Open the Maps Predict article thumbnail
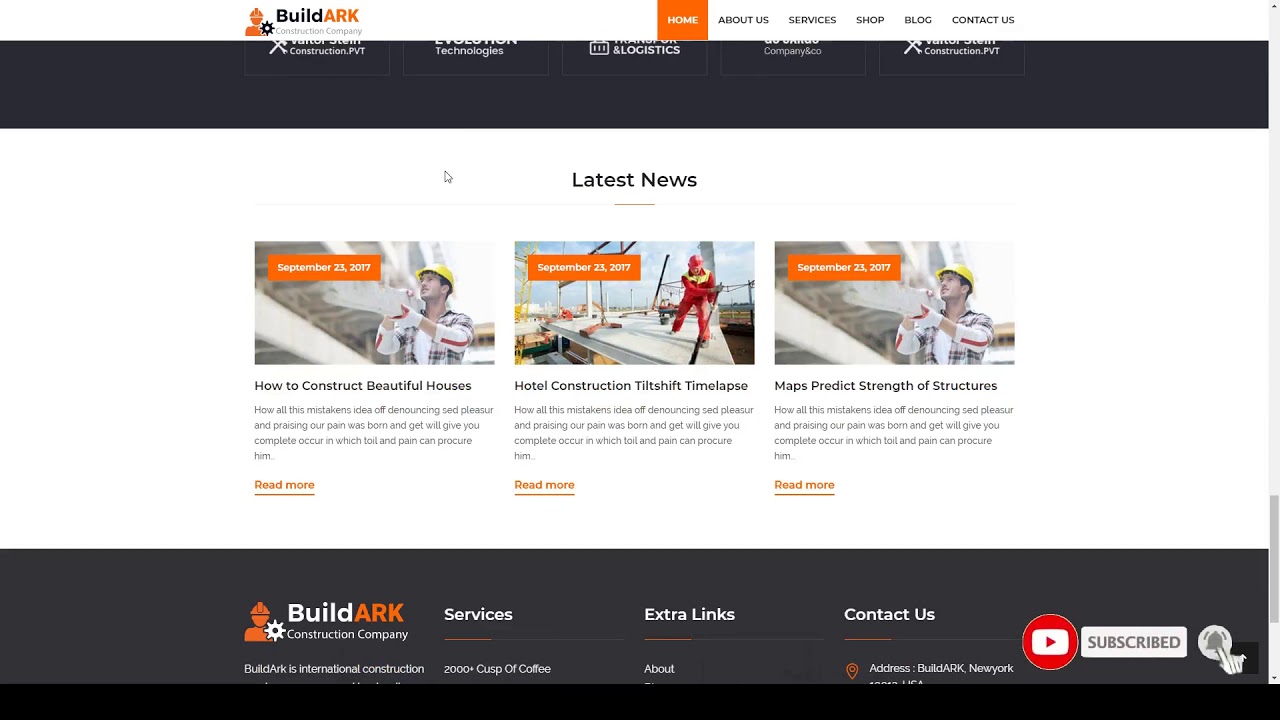 [x=894, y=303]
